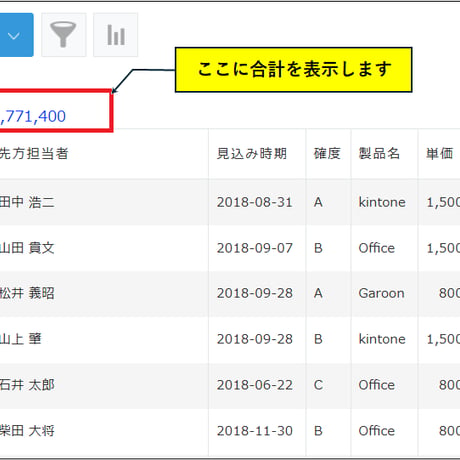Click unit price in 石井 太郎 row
460x460 pixels.
[449, 385]
